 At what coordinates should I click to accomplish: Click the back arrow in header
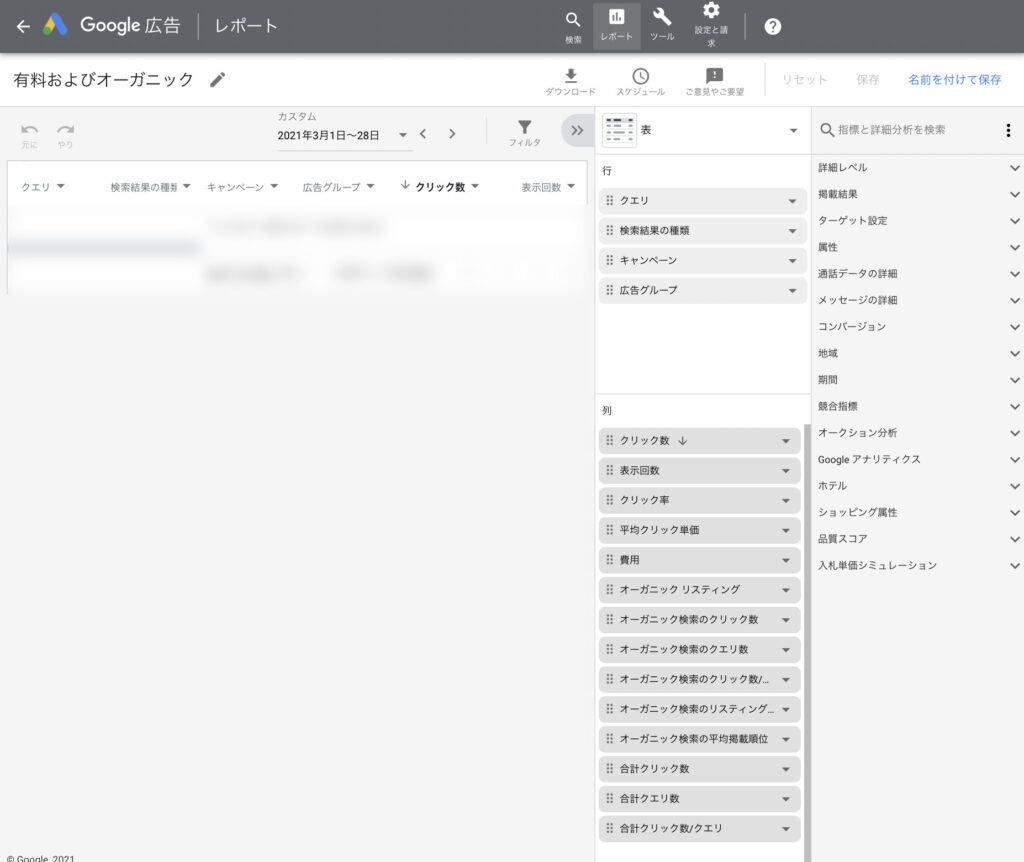[23, 26]
